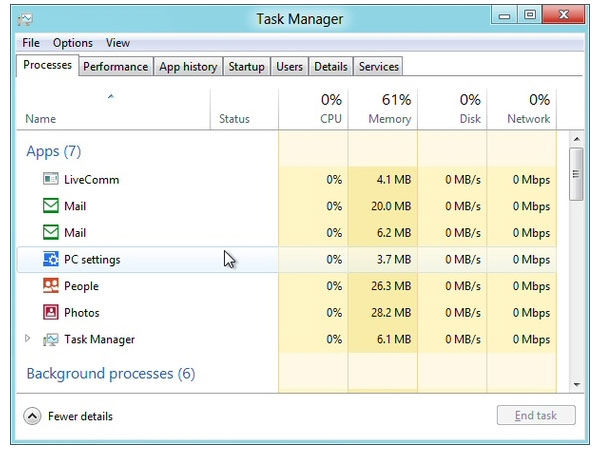The height and width of the screenshot is (450, 600).
Task: Select the Task Manager process icon
Action: pyautogui.click(x=51, y=339)
